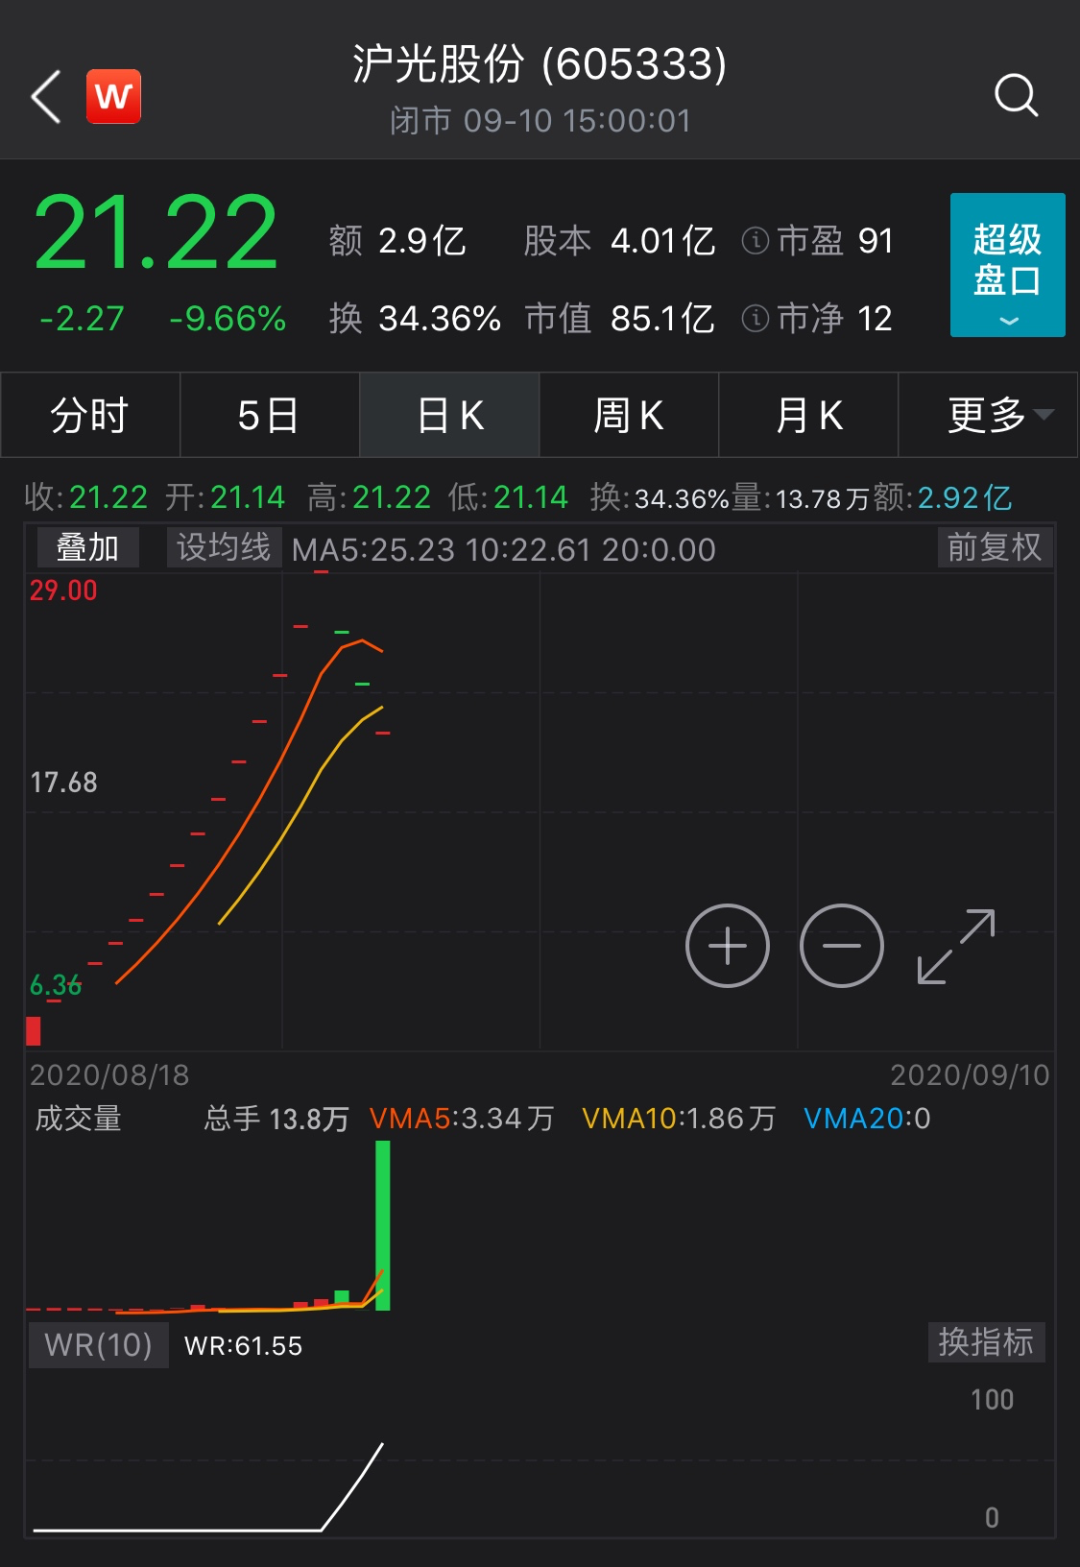Tap the 股本 4.01亿 share capital value
This screenshot has height=1567, width=1080.
click(x=620, y=240)
